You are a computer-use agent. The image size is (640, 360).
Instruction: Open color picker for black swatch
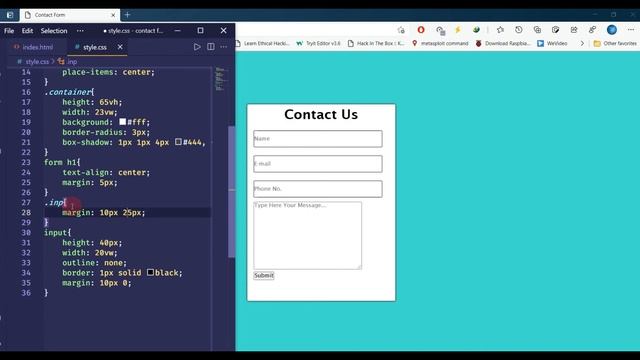coord(150,272)
